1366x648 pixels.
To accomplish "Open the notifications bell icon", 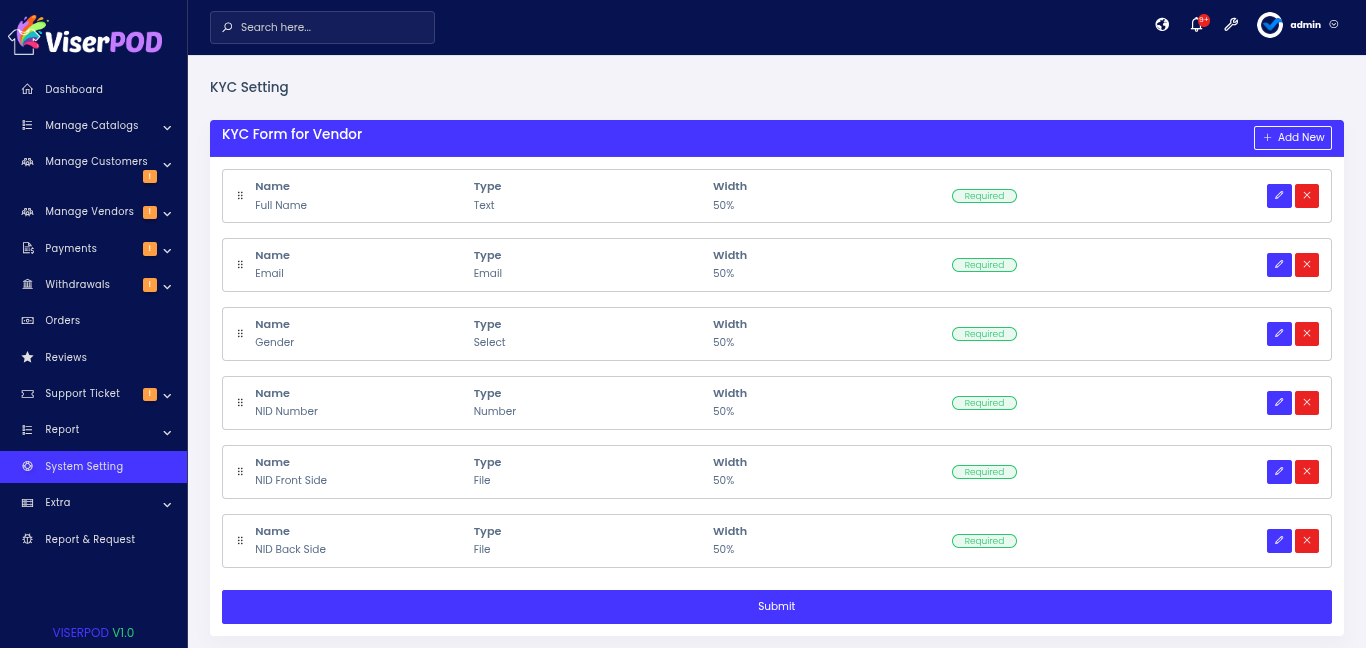I will [x=1197, y=25].
